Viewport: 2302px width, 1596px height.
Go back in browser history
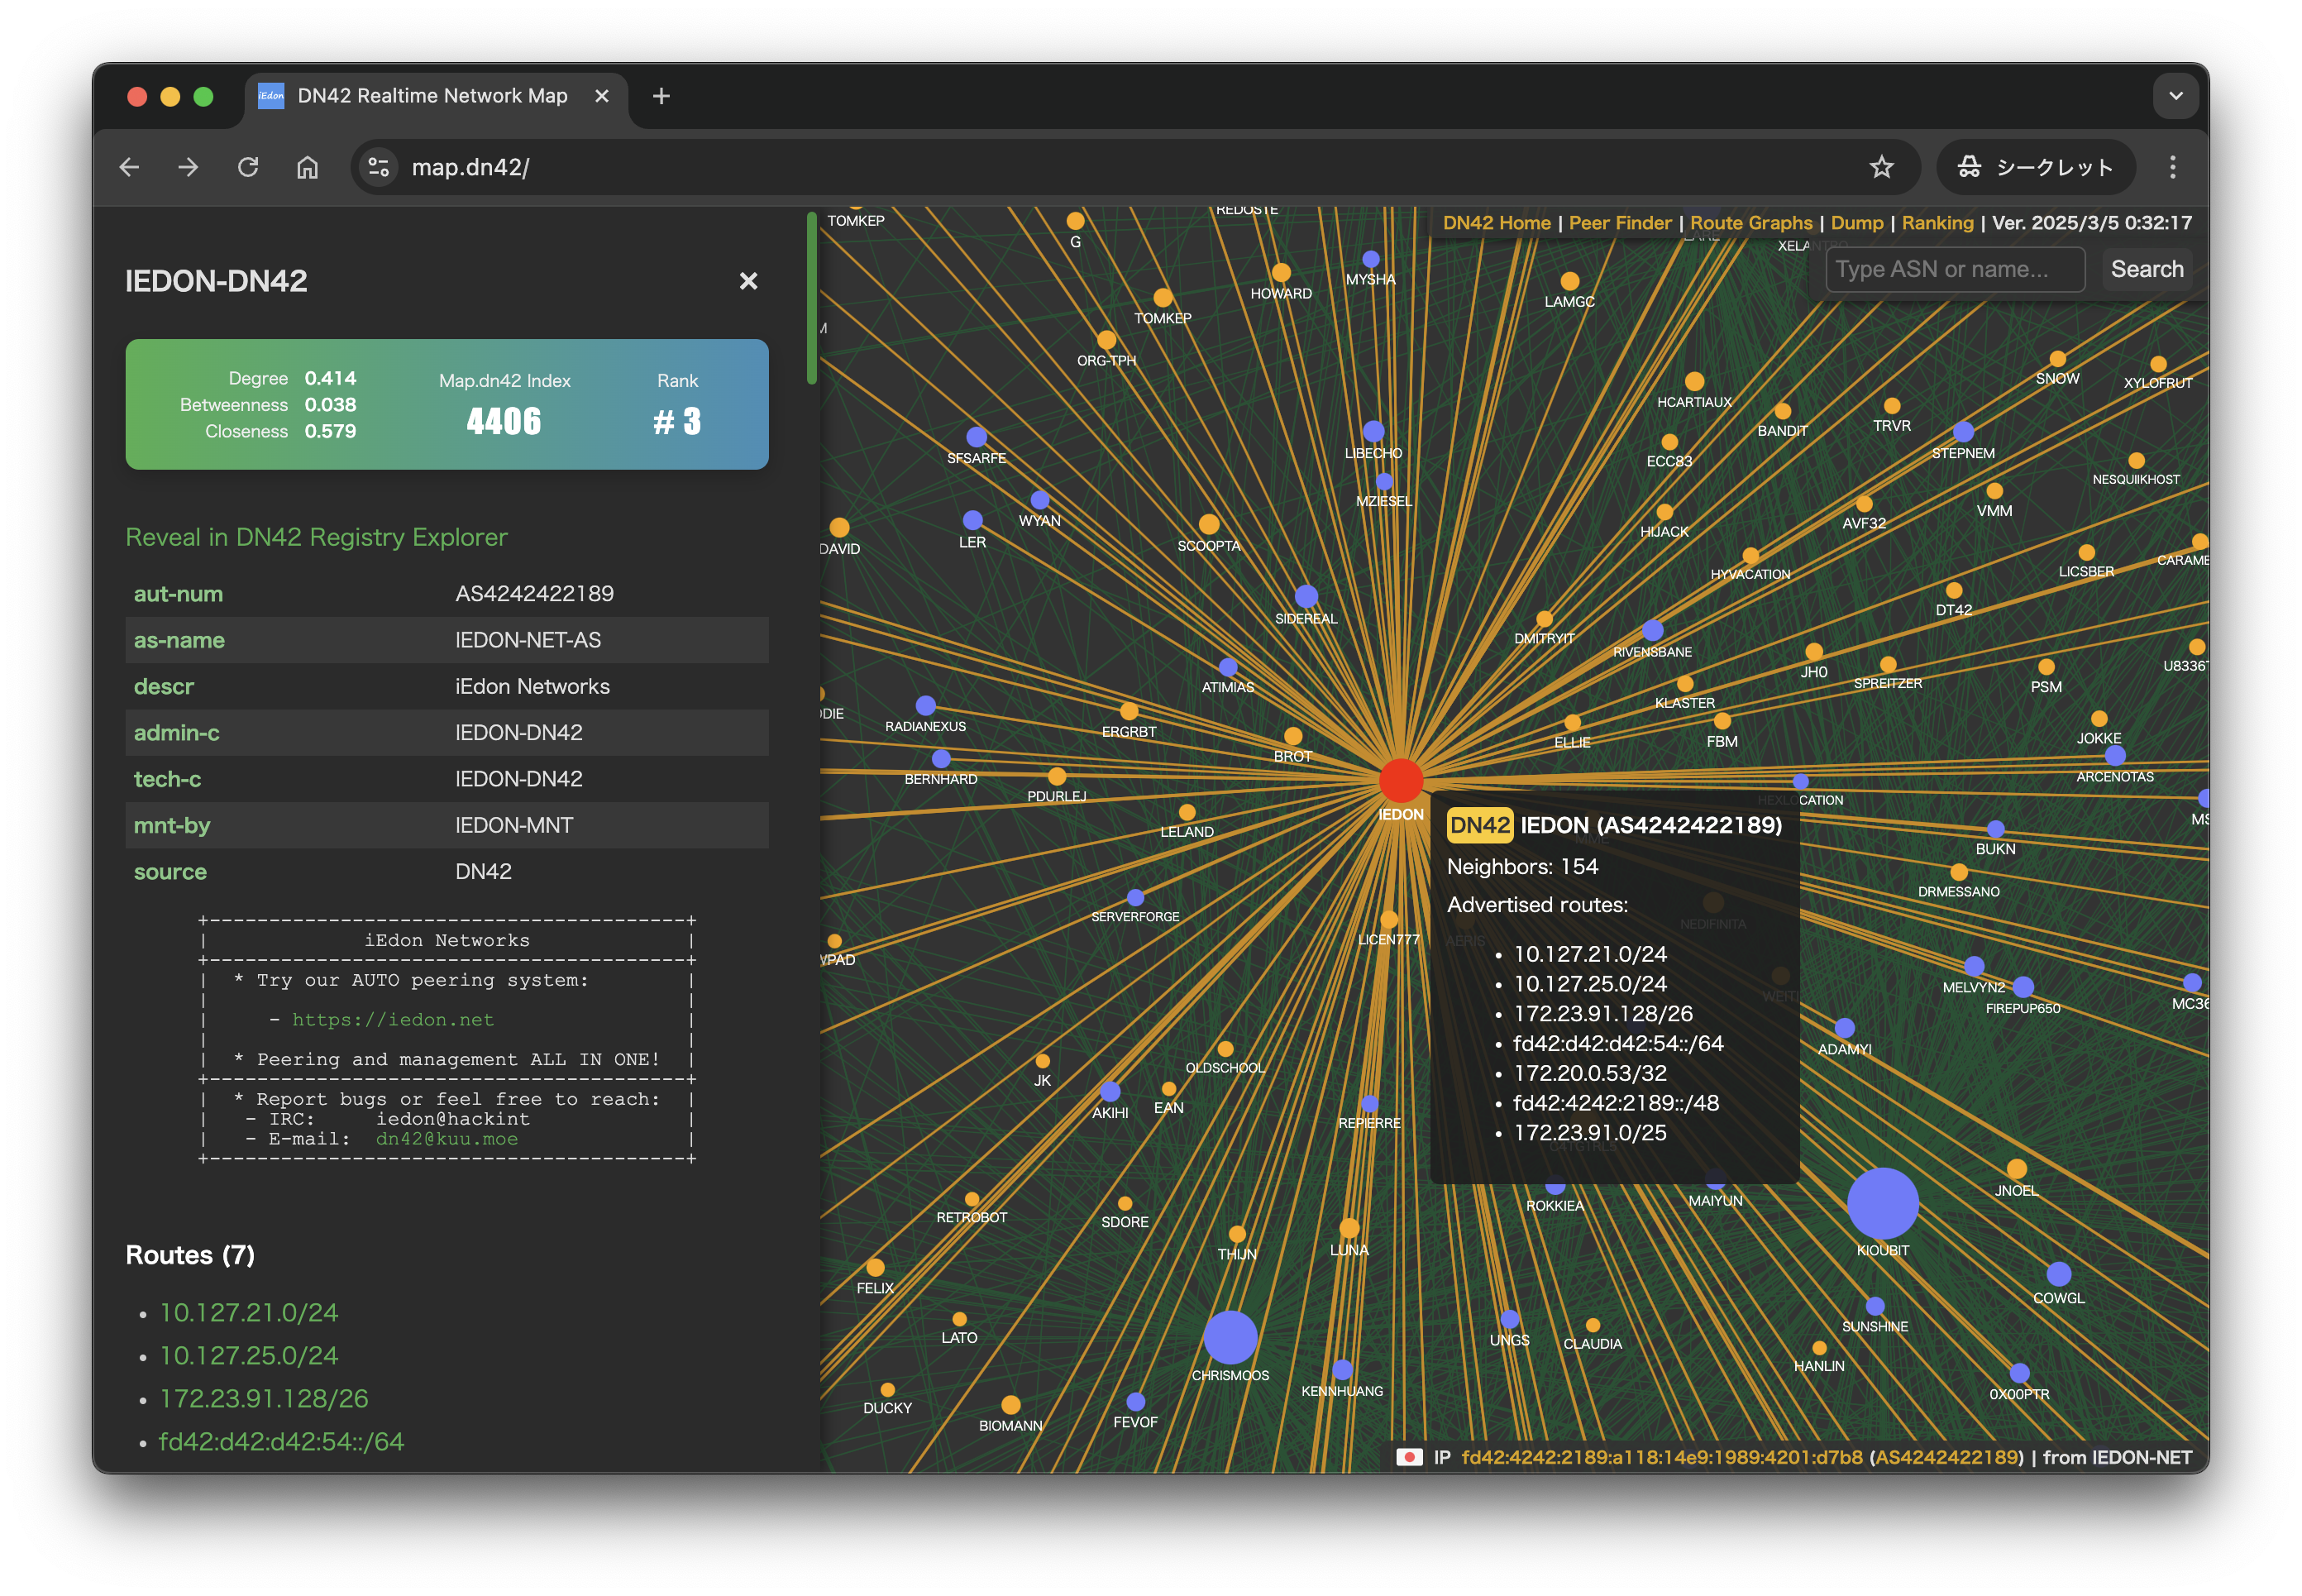(x=129, y=167)
